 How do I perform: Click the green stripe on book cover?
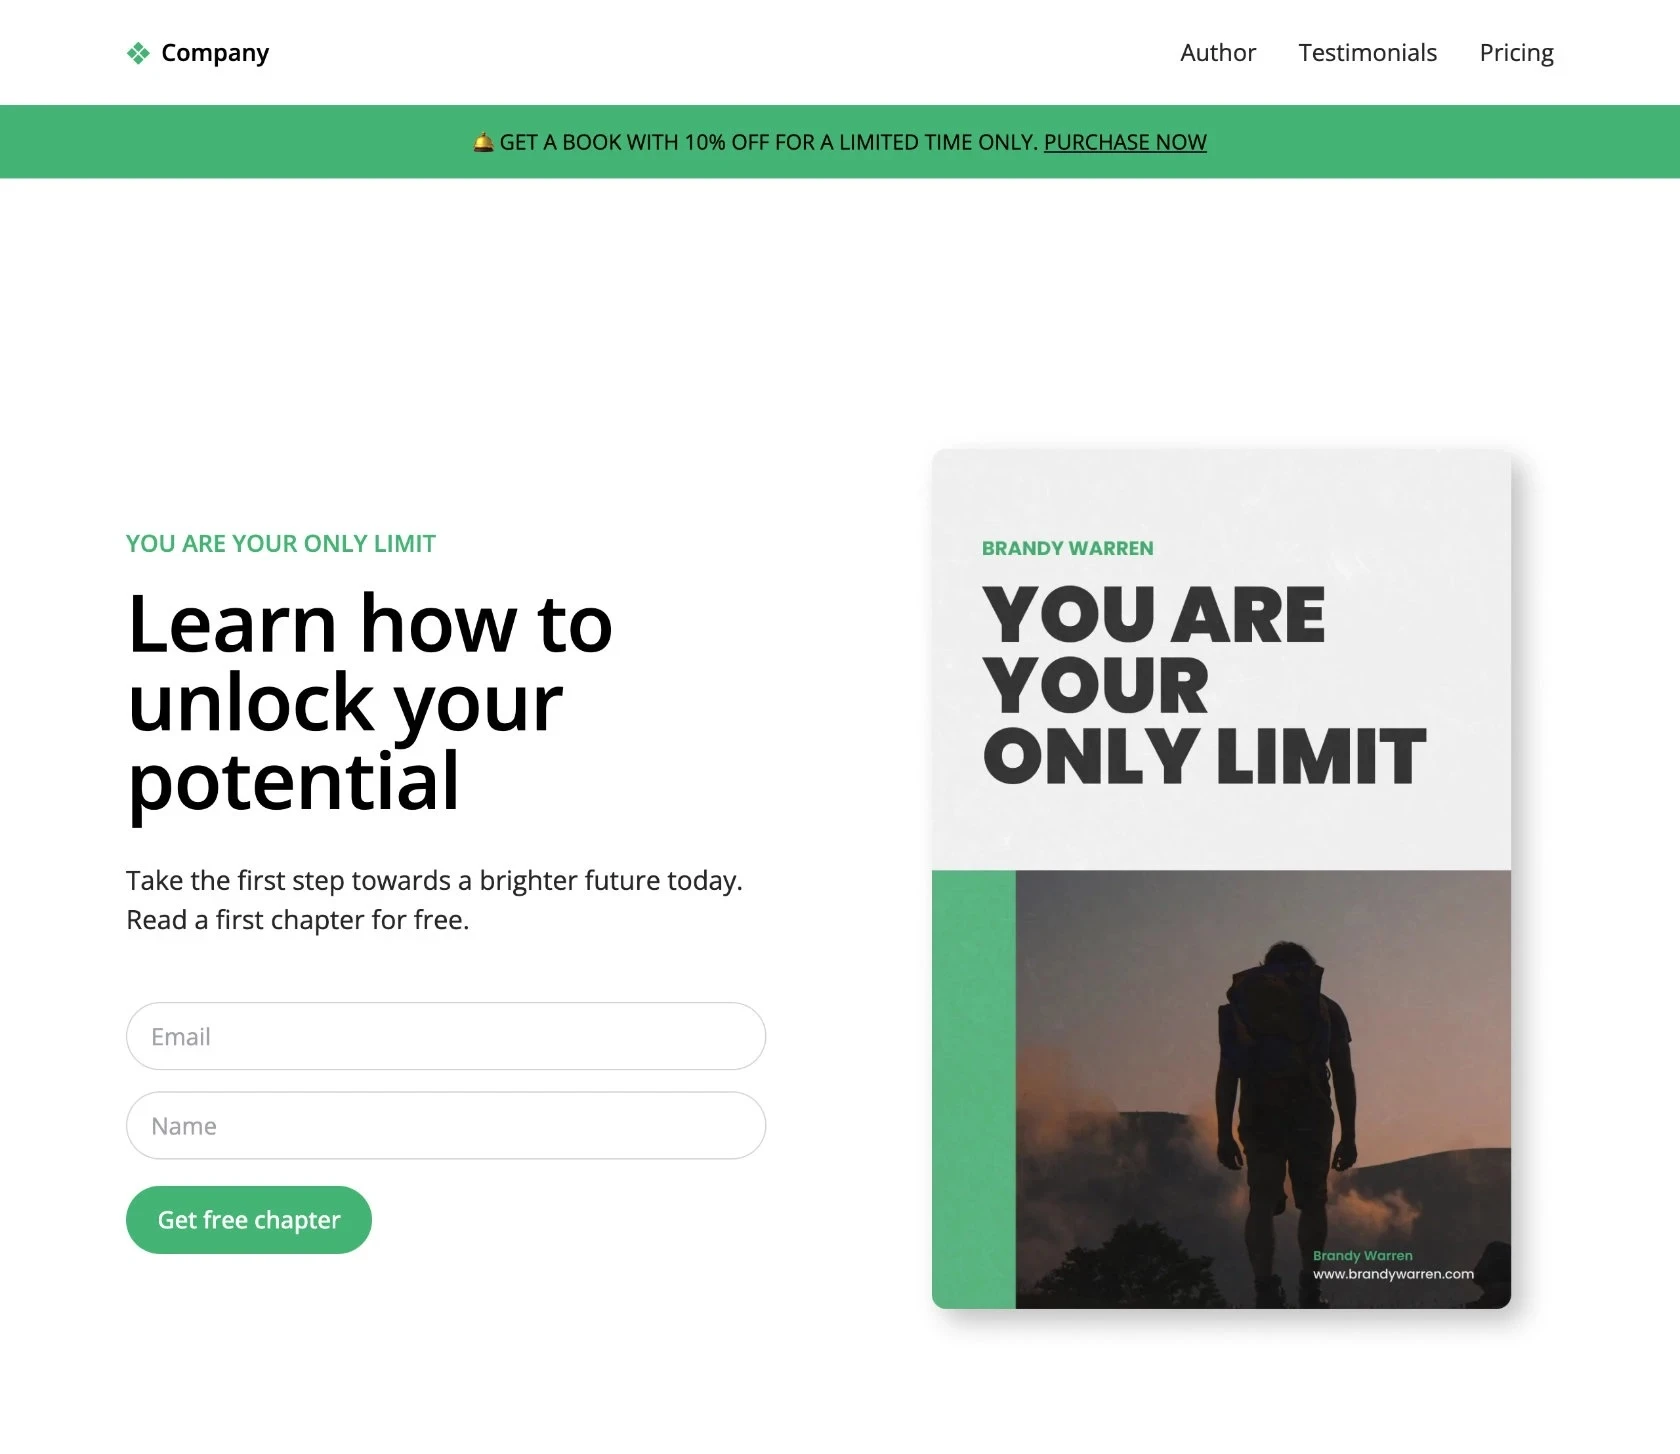(x=974, y=1089)
